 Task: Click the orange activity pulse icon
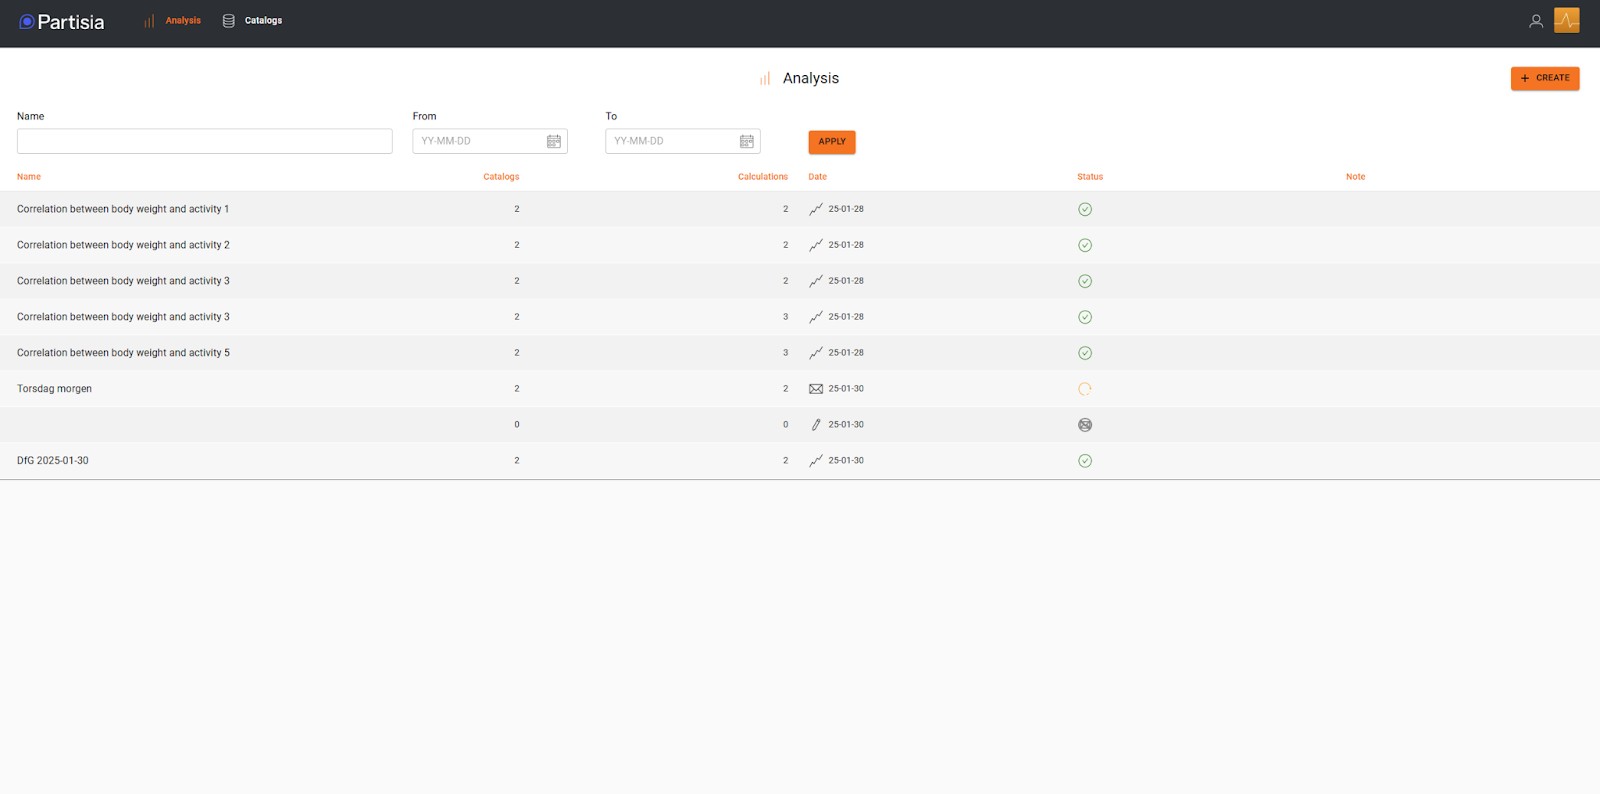coord(1567,20)
